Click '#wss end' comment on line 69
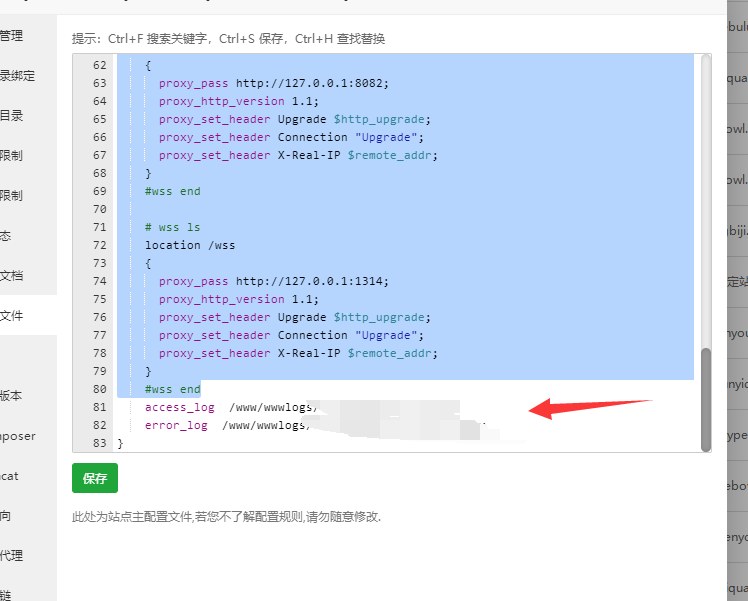The height and width of the screenshot is (601, 748). [173, 191]
